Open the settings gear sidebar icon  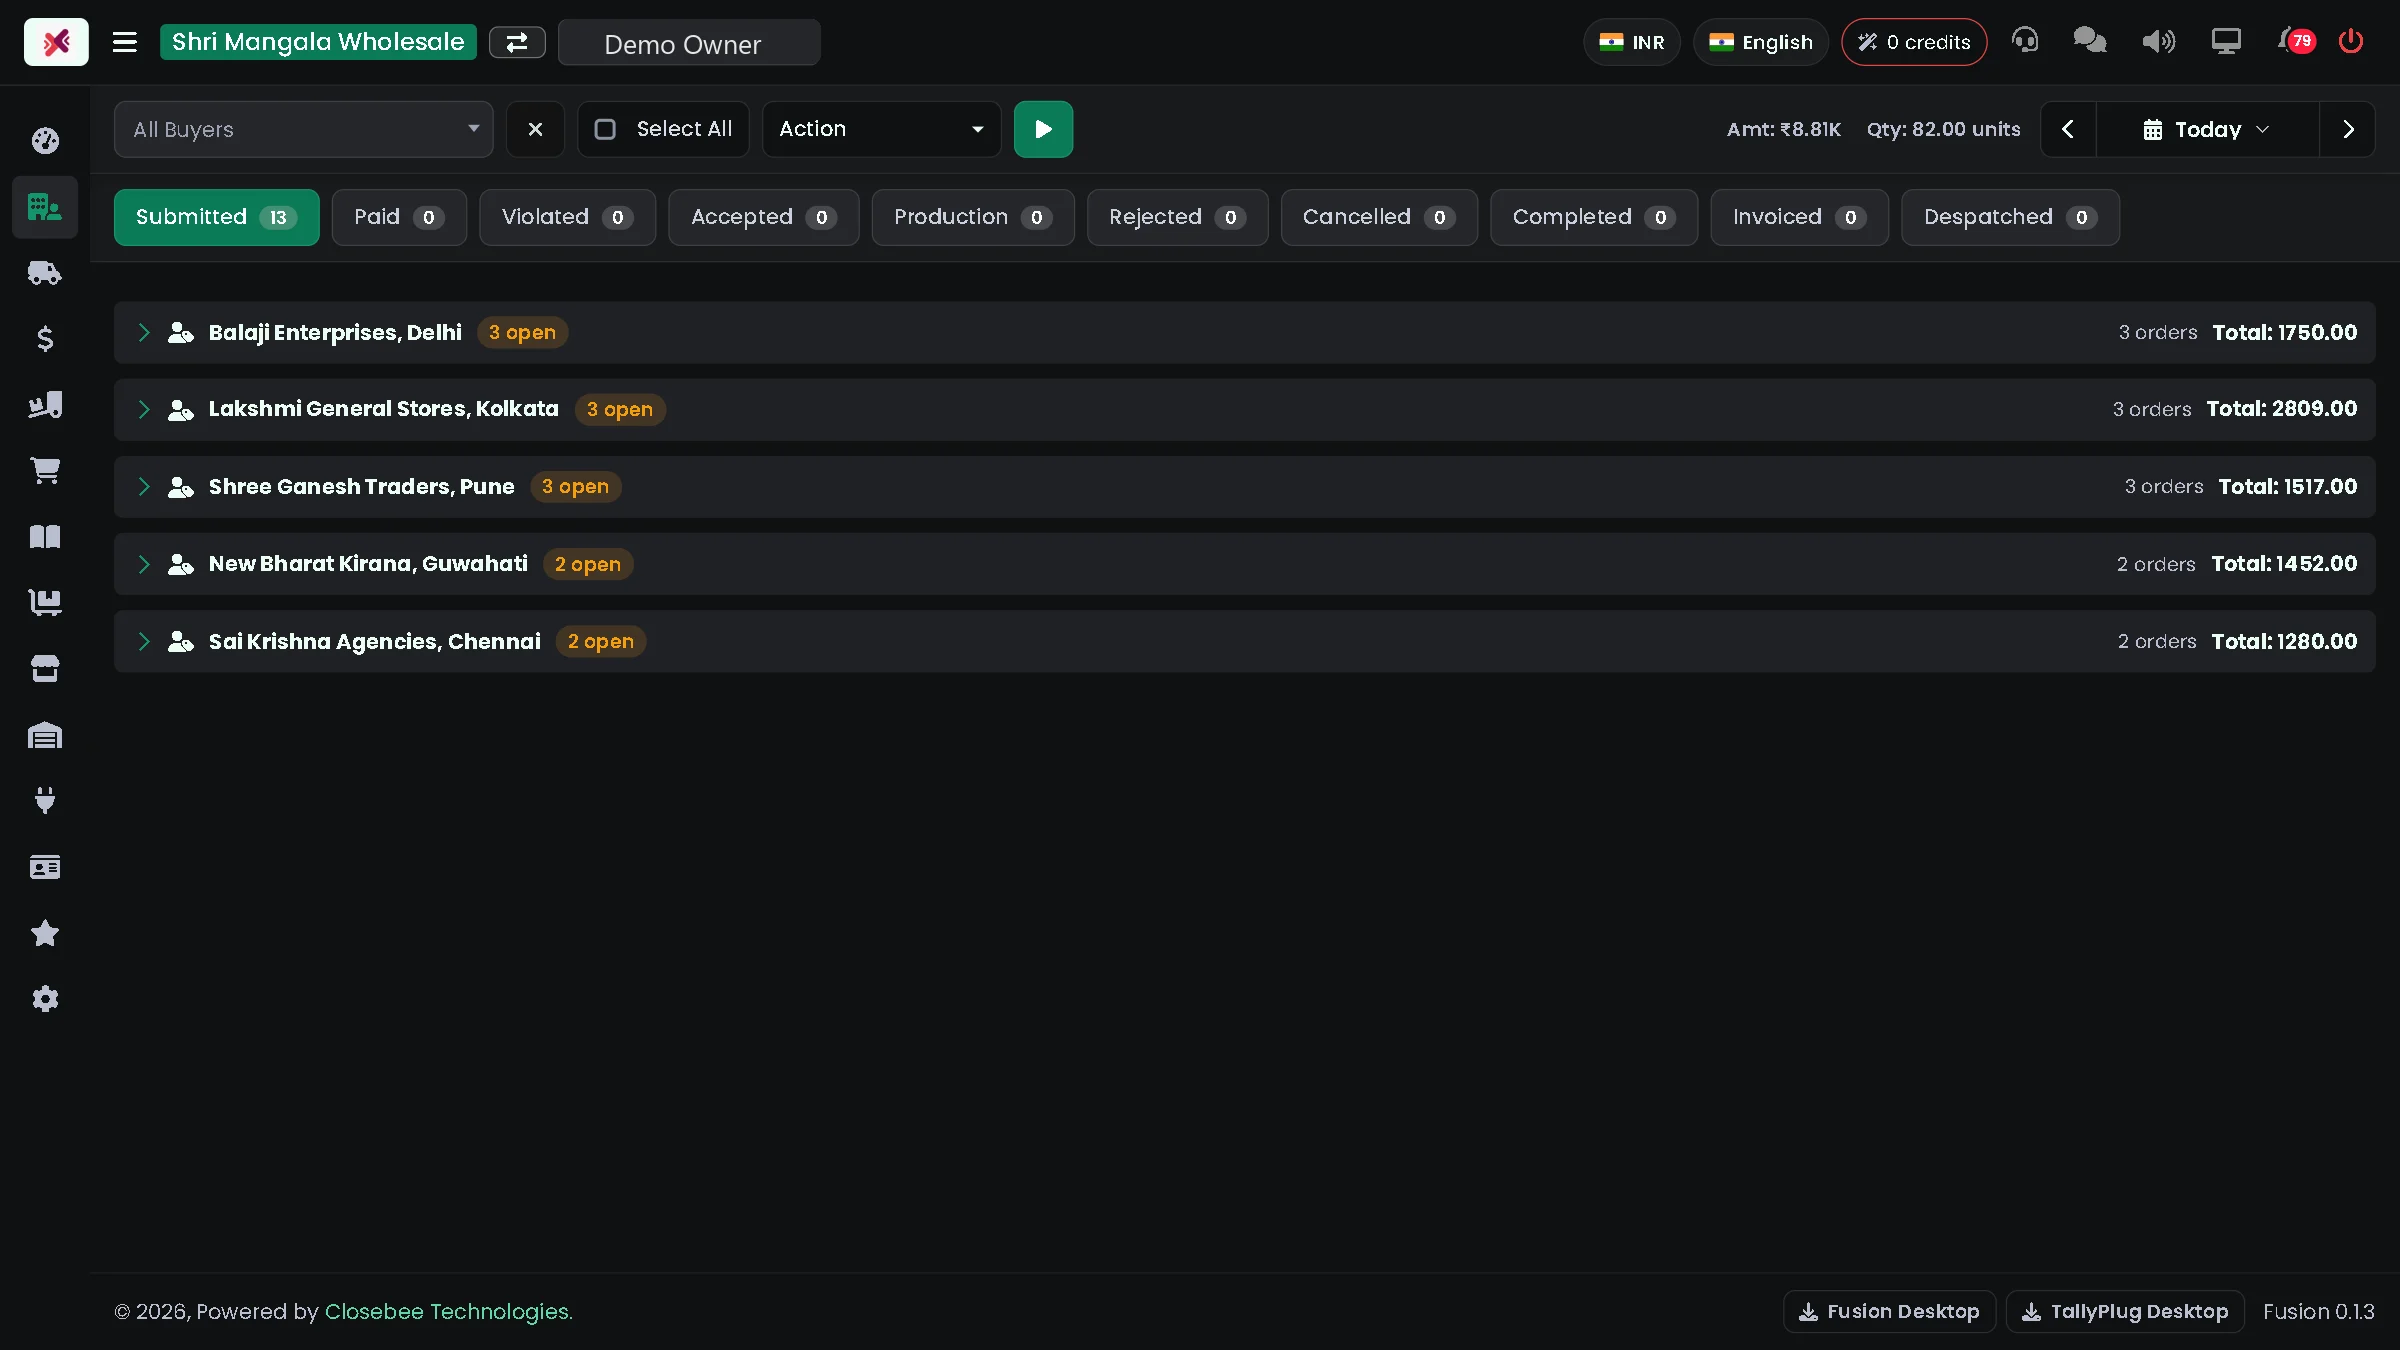[45, 999]
